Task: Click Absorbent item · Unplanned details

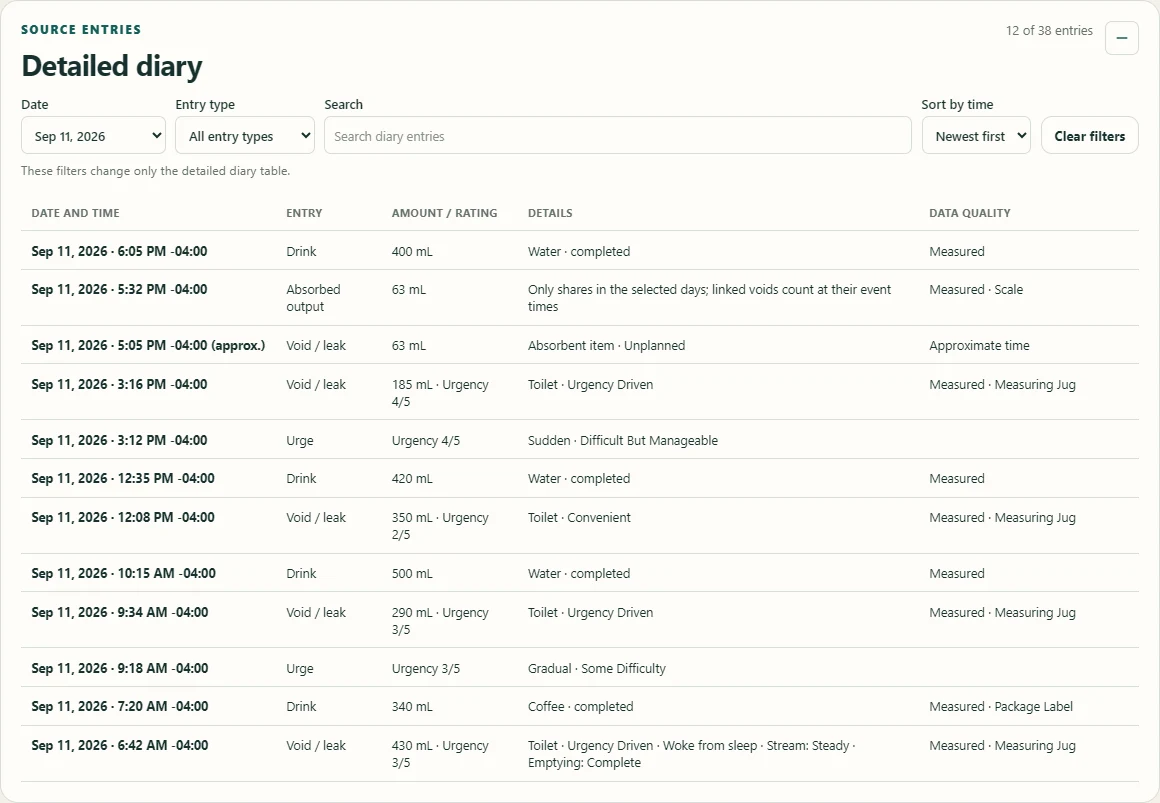Action: pos(607,346)
